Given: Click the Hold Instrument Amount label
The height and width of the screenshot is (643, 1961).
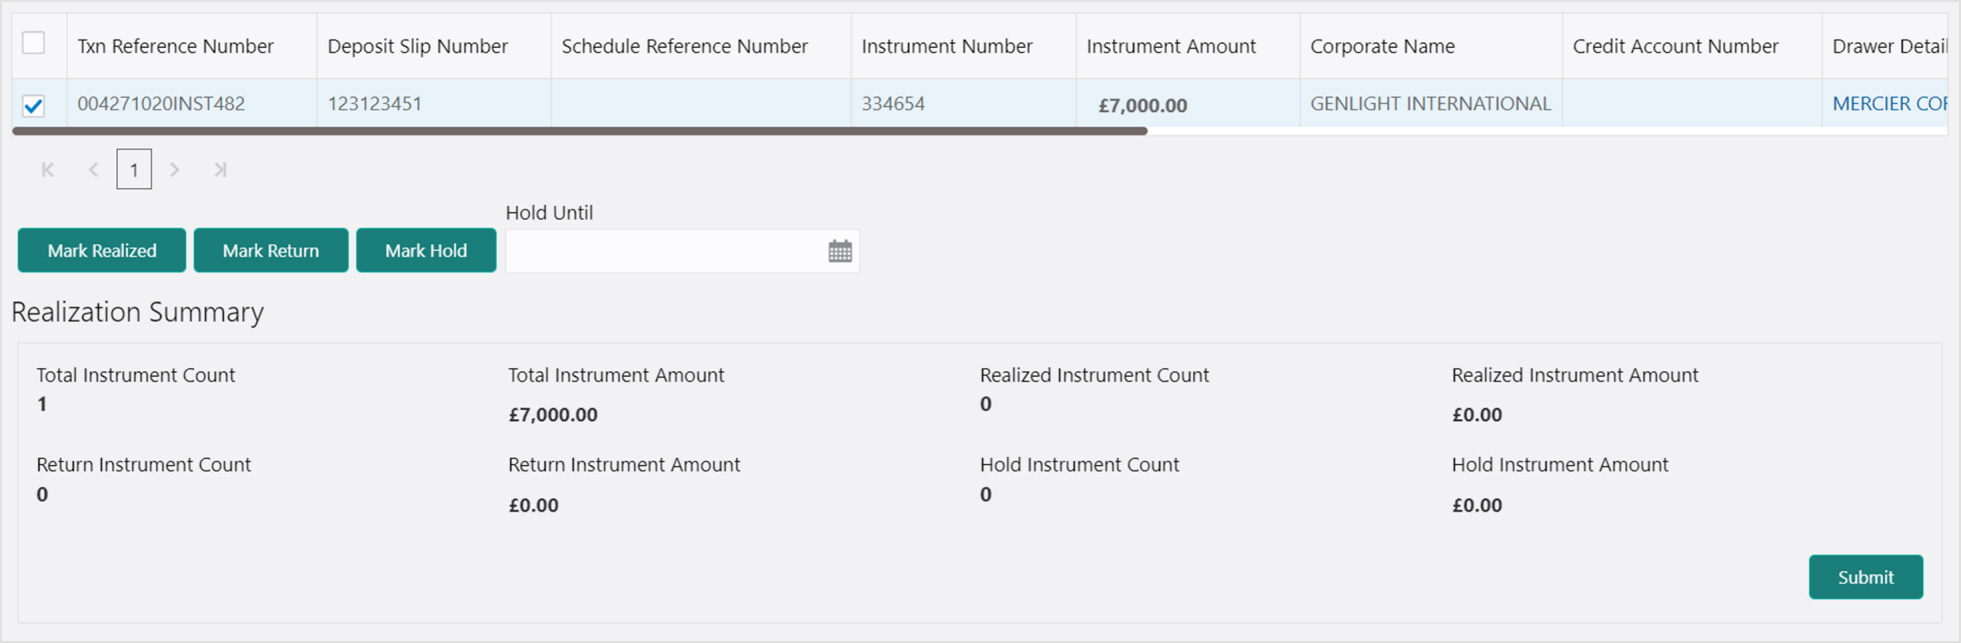Looking at the screenshot, I should pos(1560,465).
